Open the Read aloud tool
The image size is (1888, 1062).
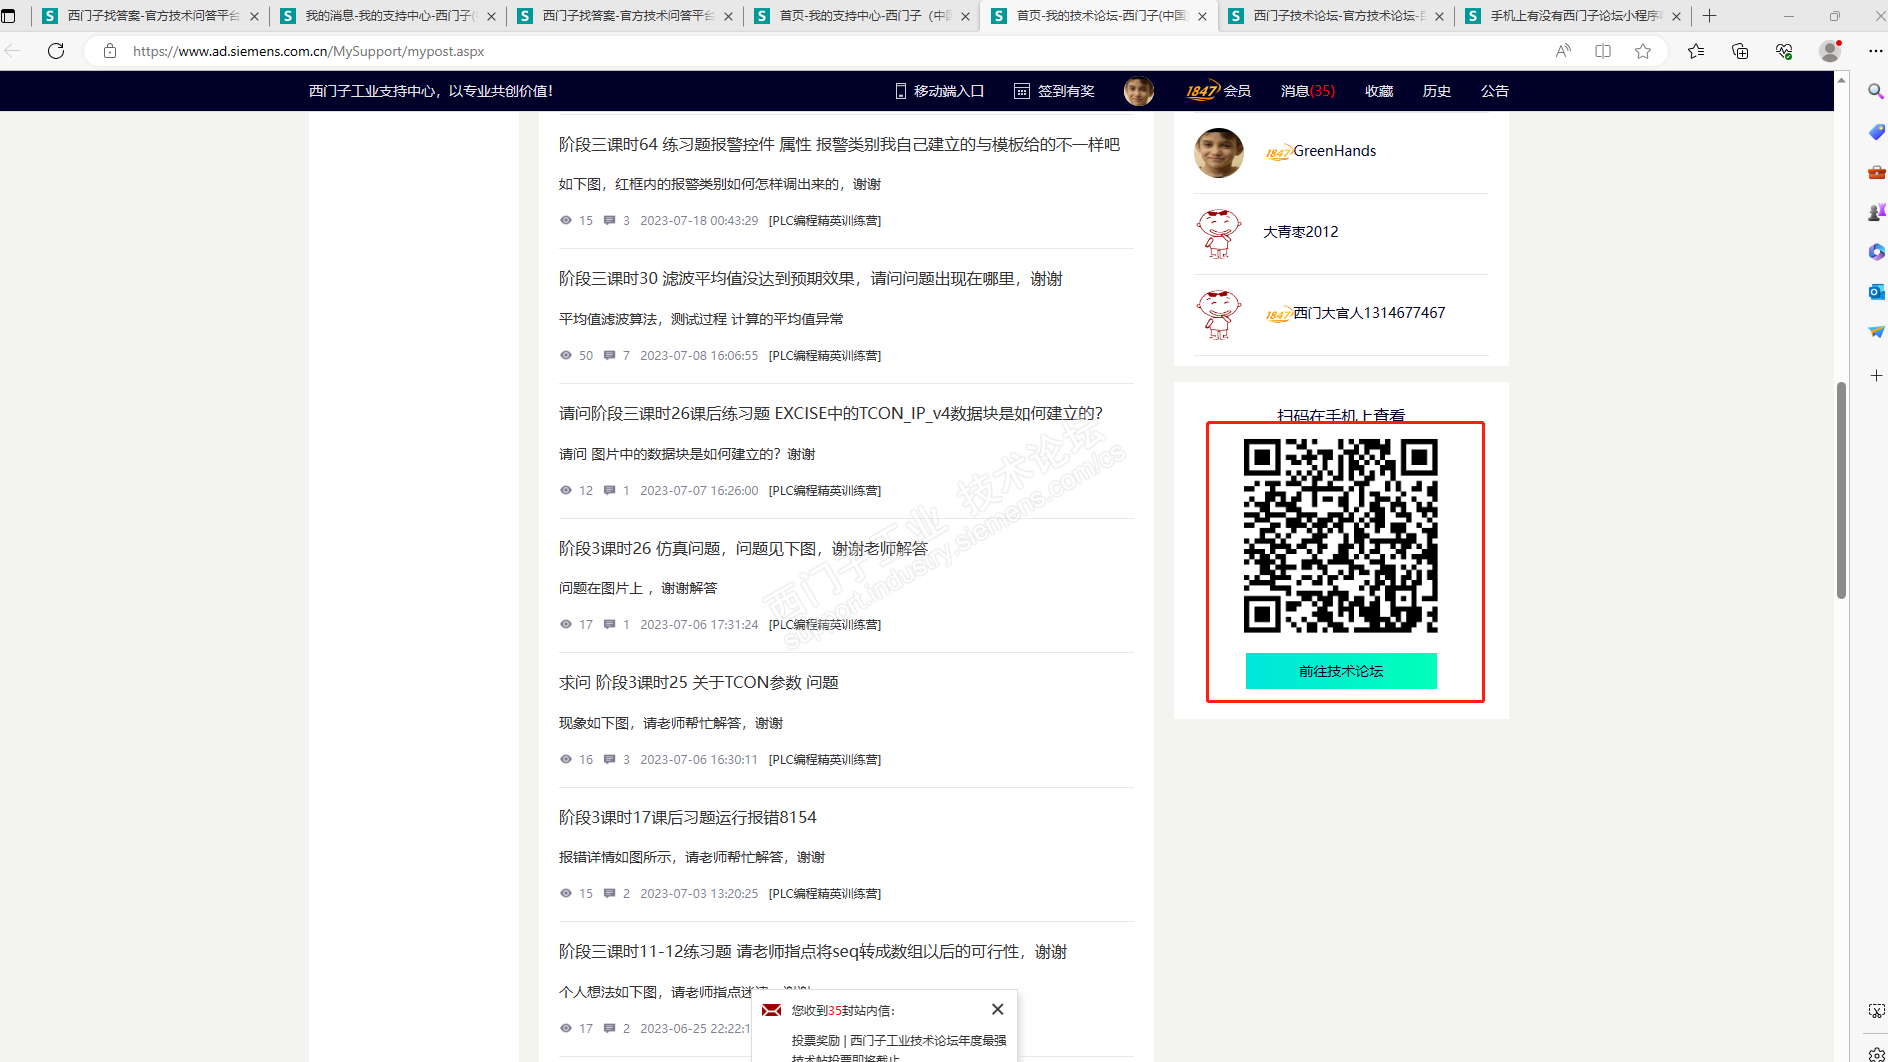pos(1563,51)
